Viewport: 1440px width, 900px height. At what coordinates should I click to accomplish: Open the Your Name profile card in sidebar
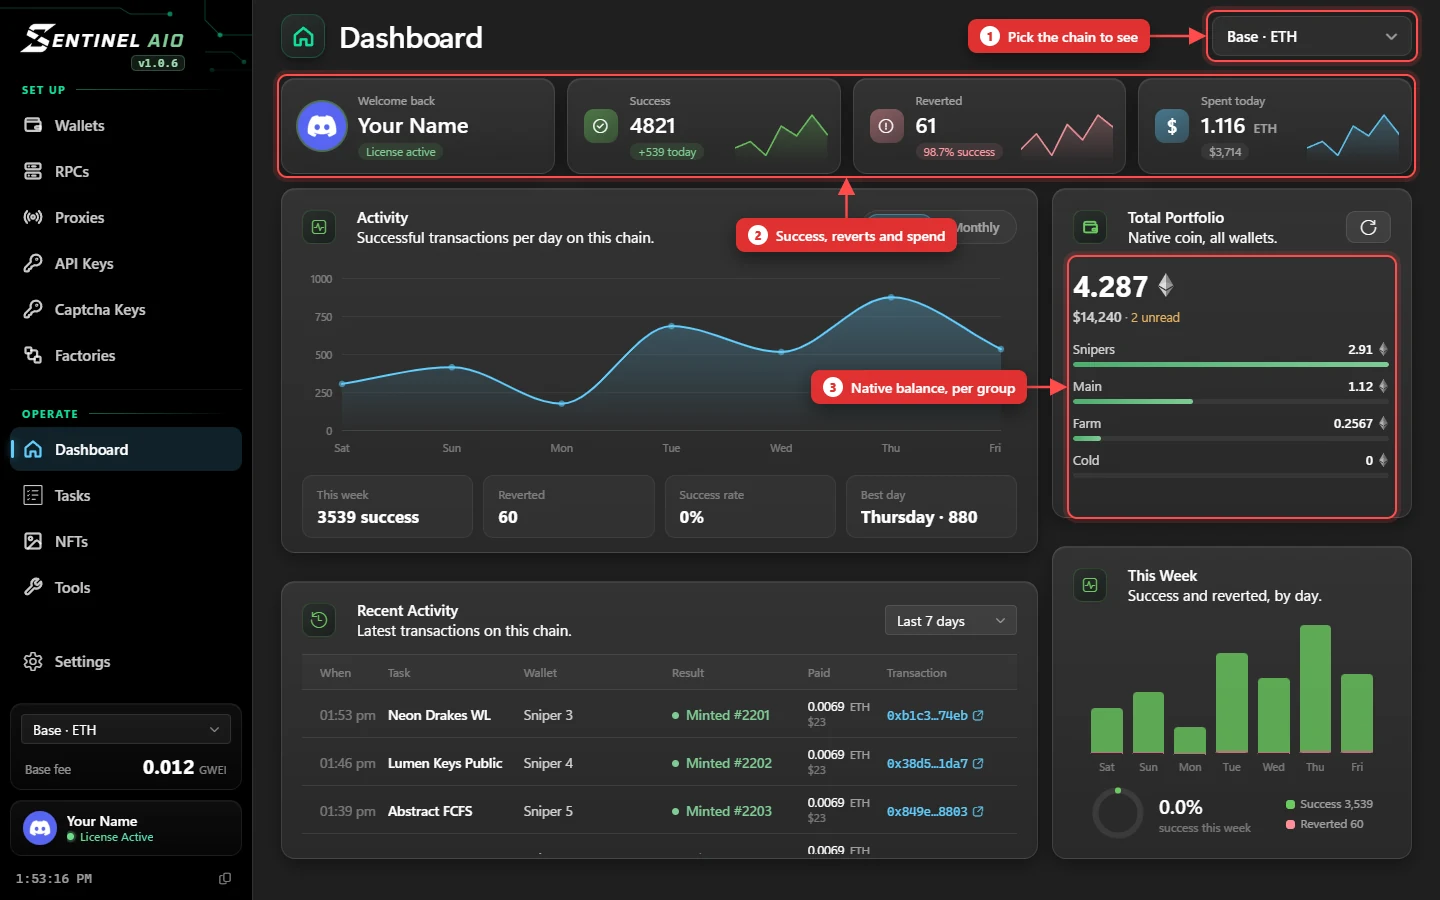(126, 828)
